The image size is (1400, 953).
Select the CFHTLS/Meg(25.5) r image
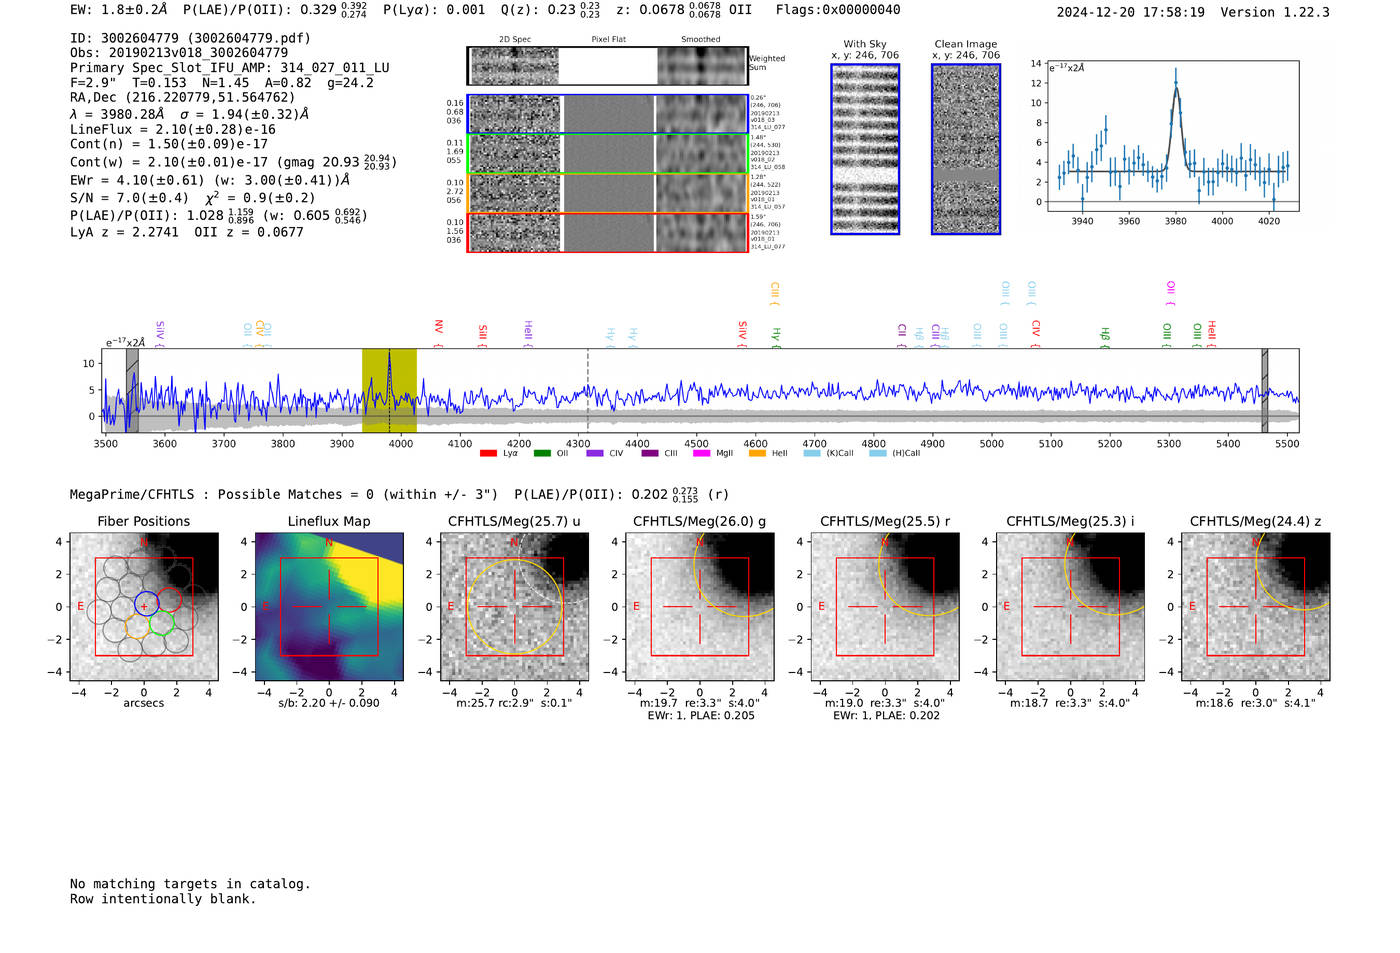(x=885, y=607)
